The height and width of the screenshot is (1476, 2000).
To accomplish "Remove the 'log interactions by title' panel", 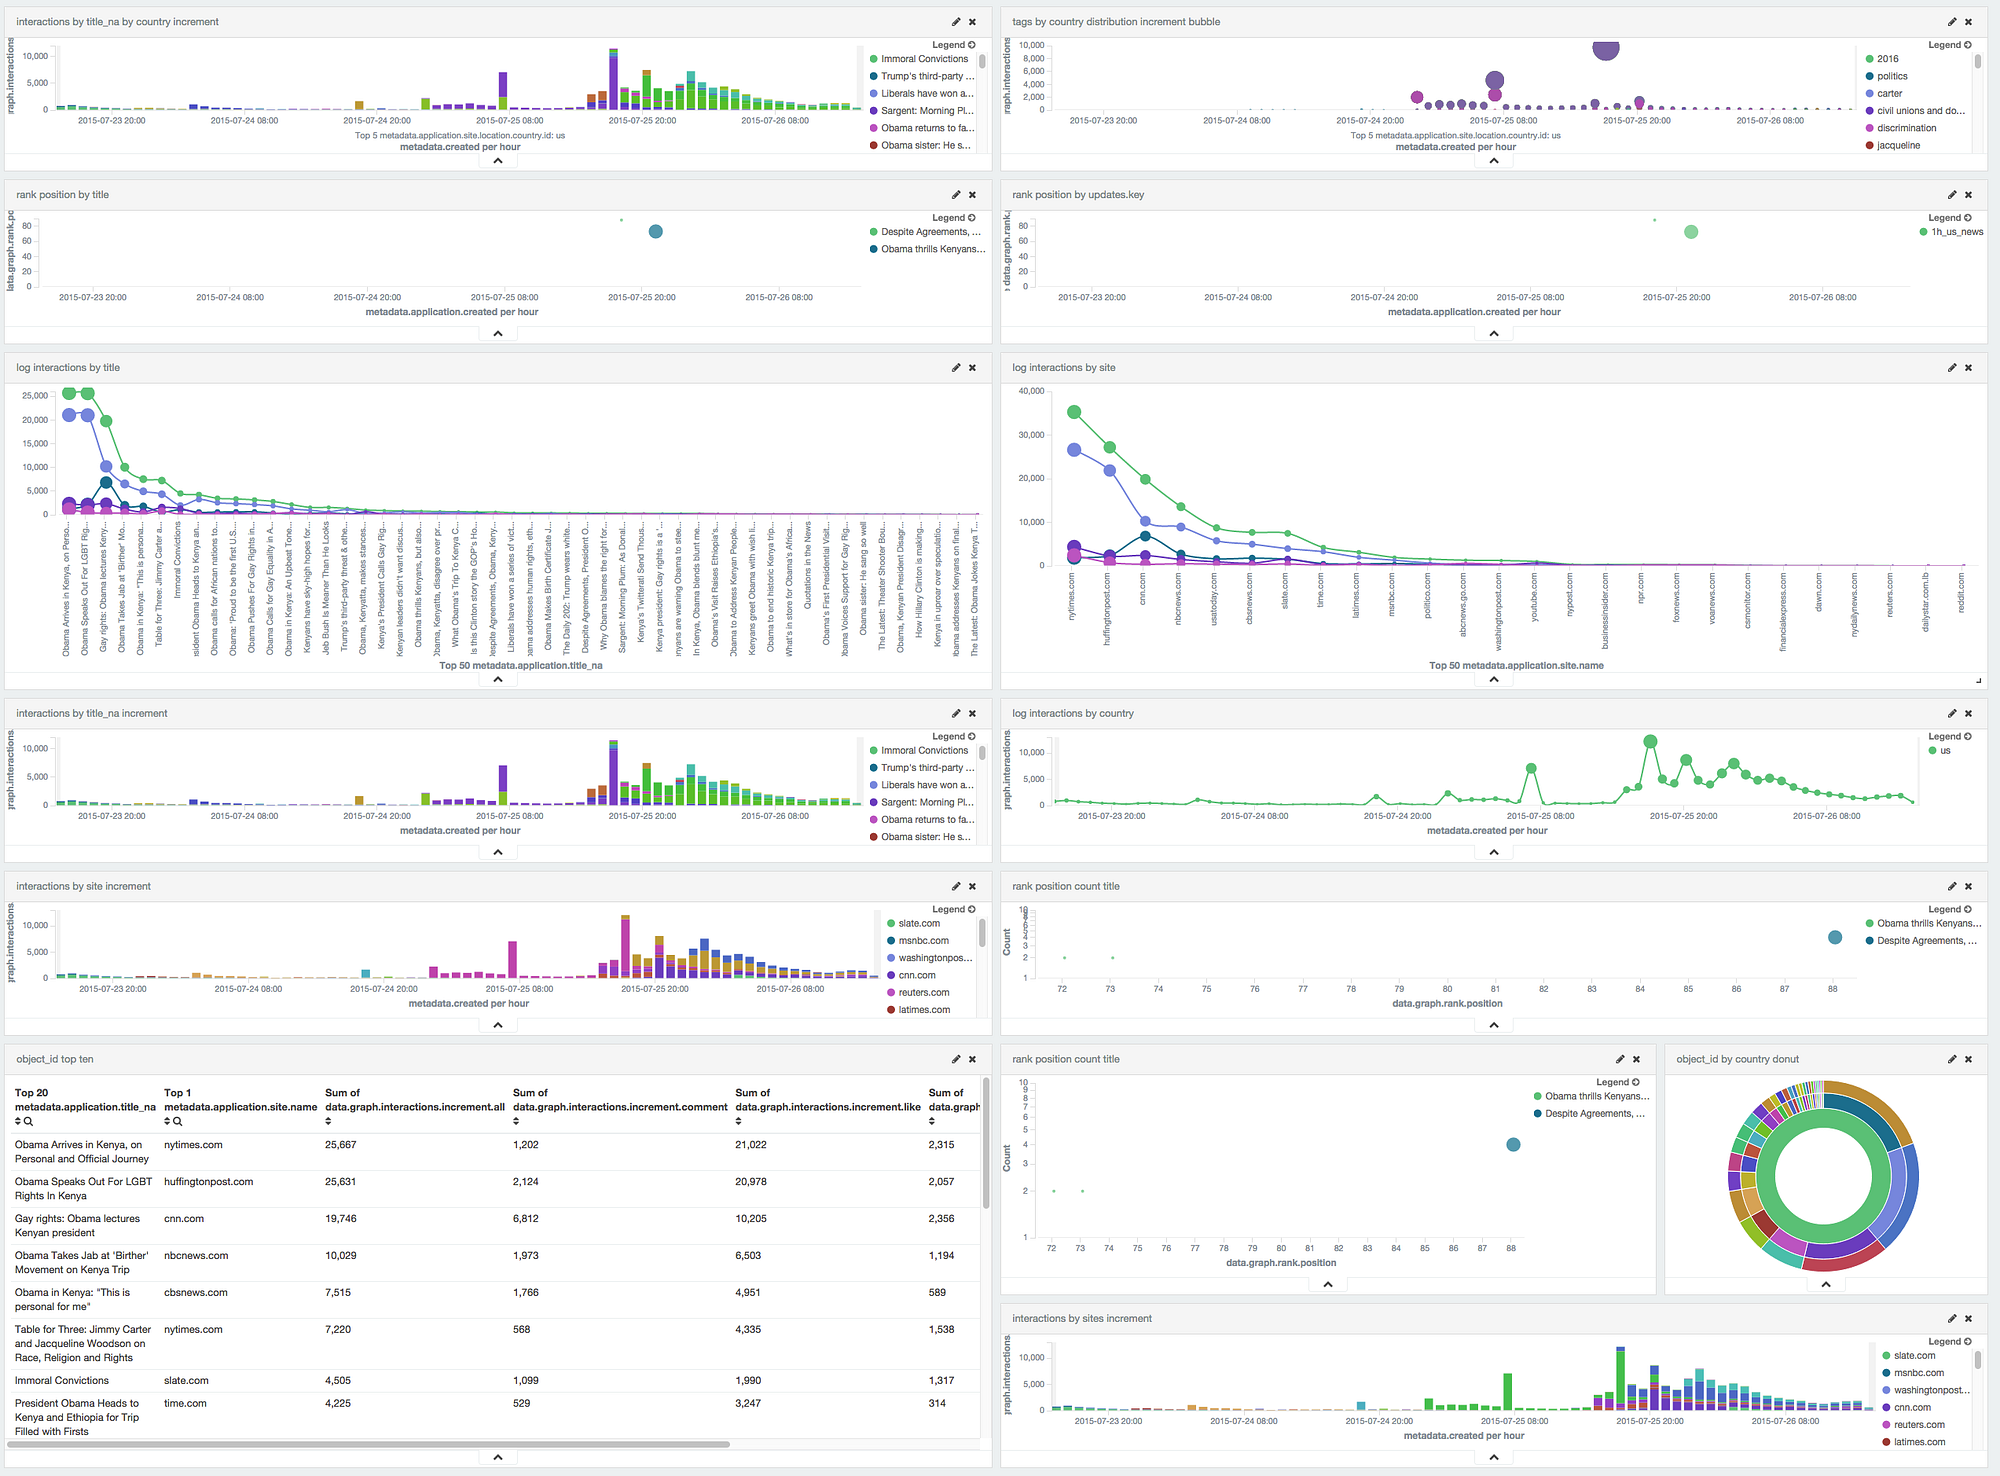I will [972, 368].
